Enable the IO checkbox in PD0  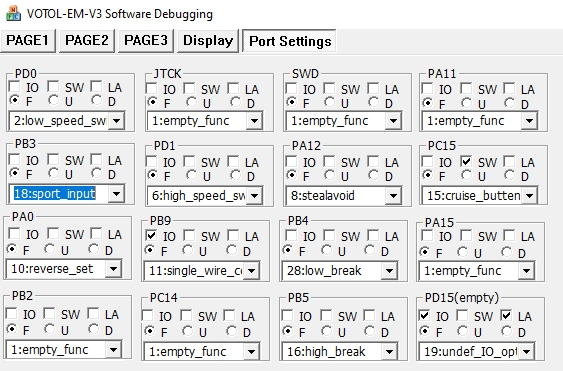[14, 86]
